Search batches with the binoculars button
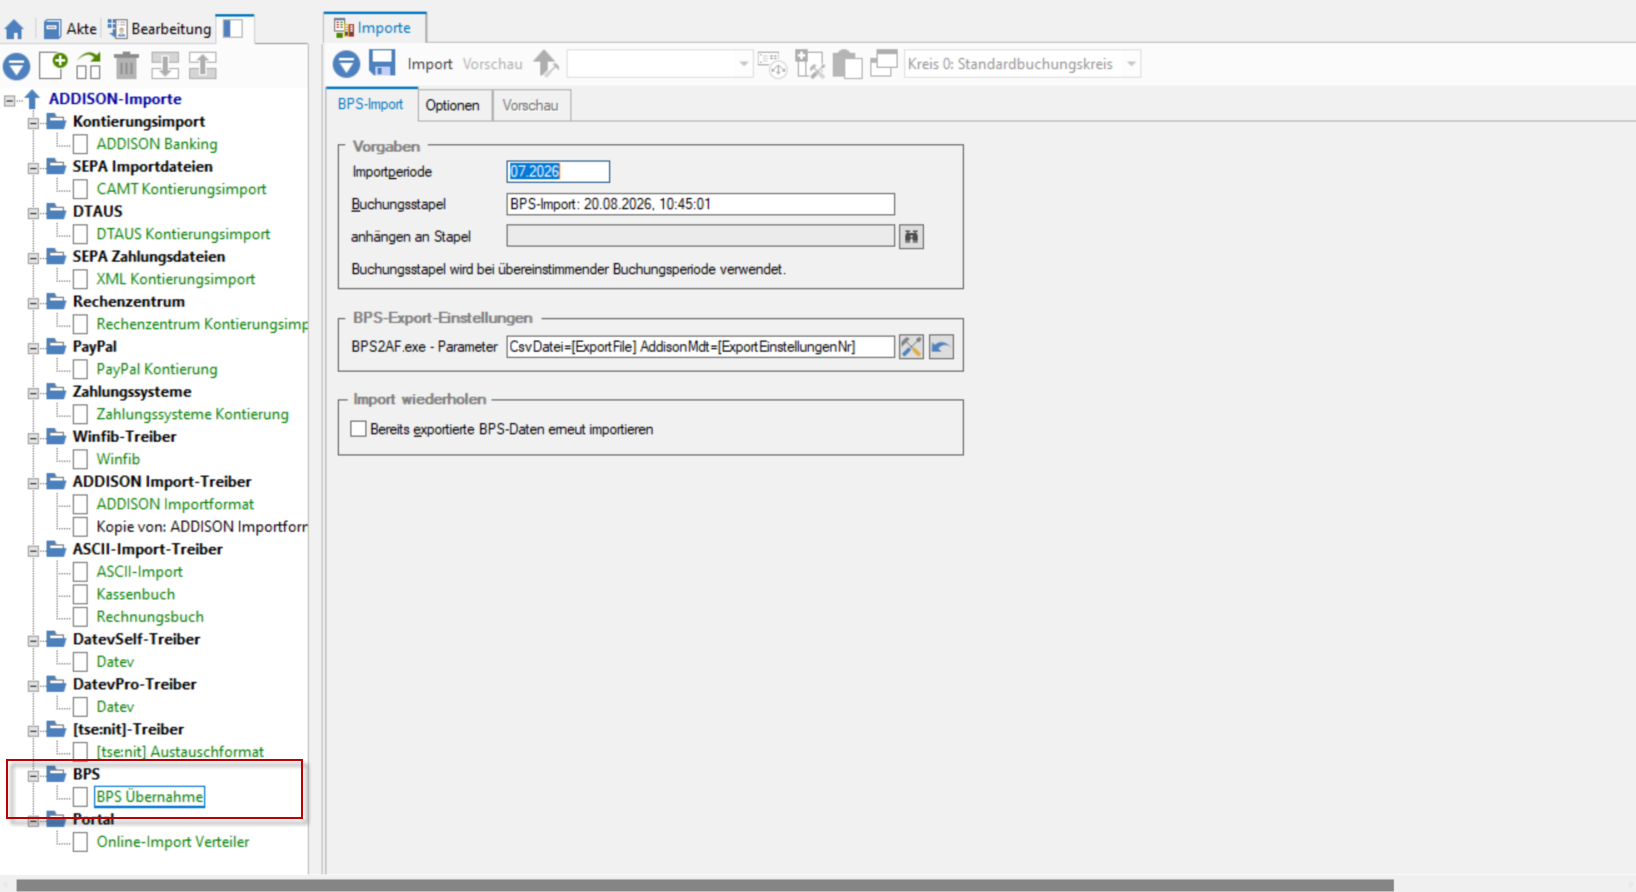This screenshot has height=892, width=1636. click(911, 237)
